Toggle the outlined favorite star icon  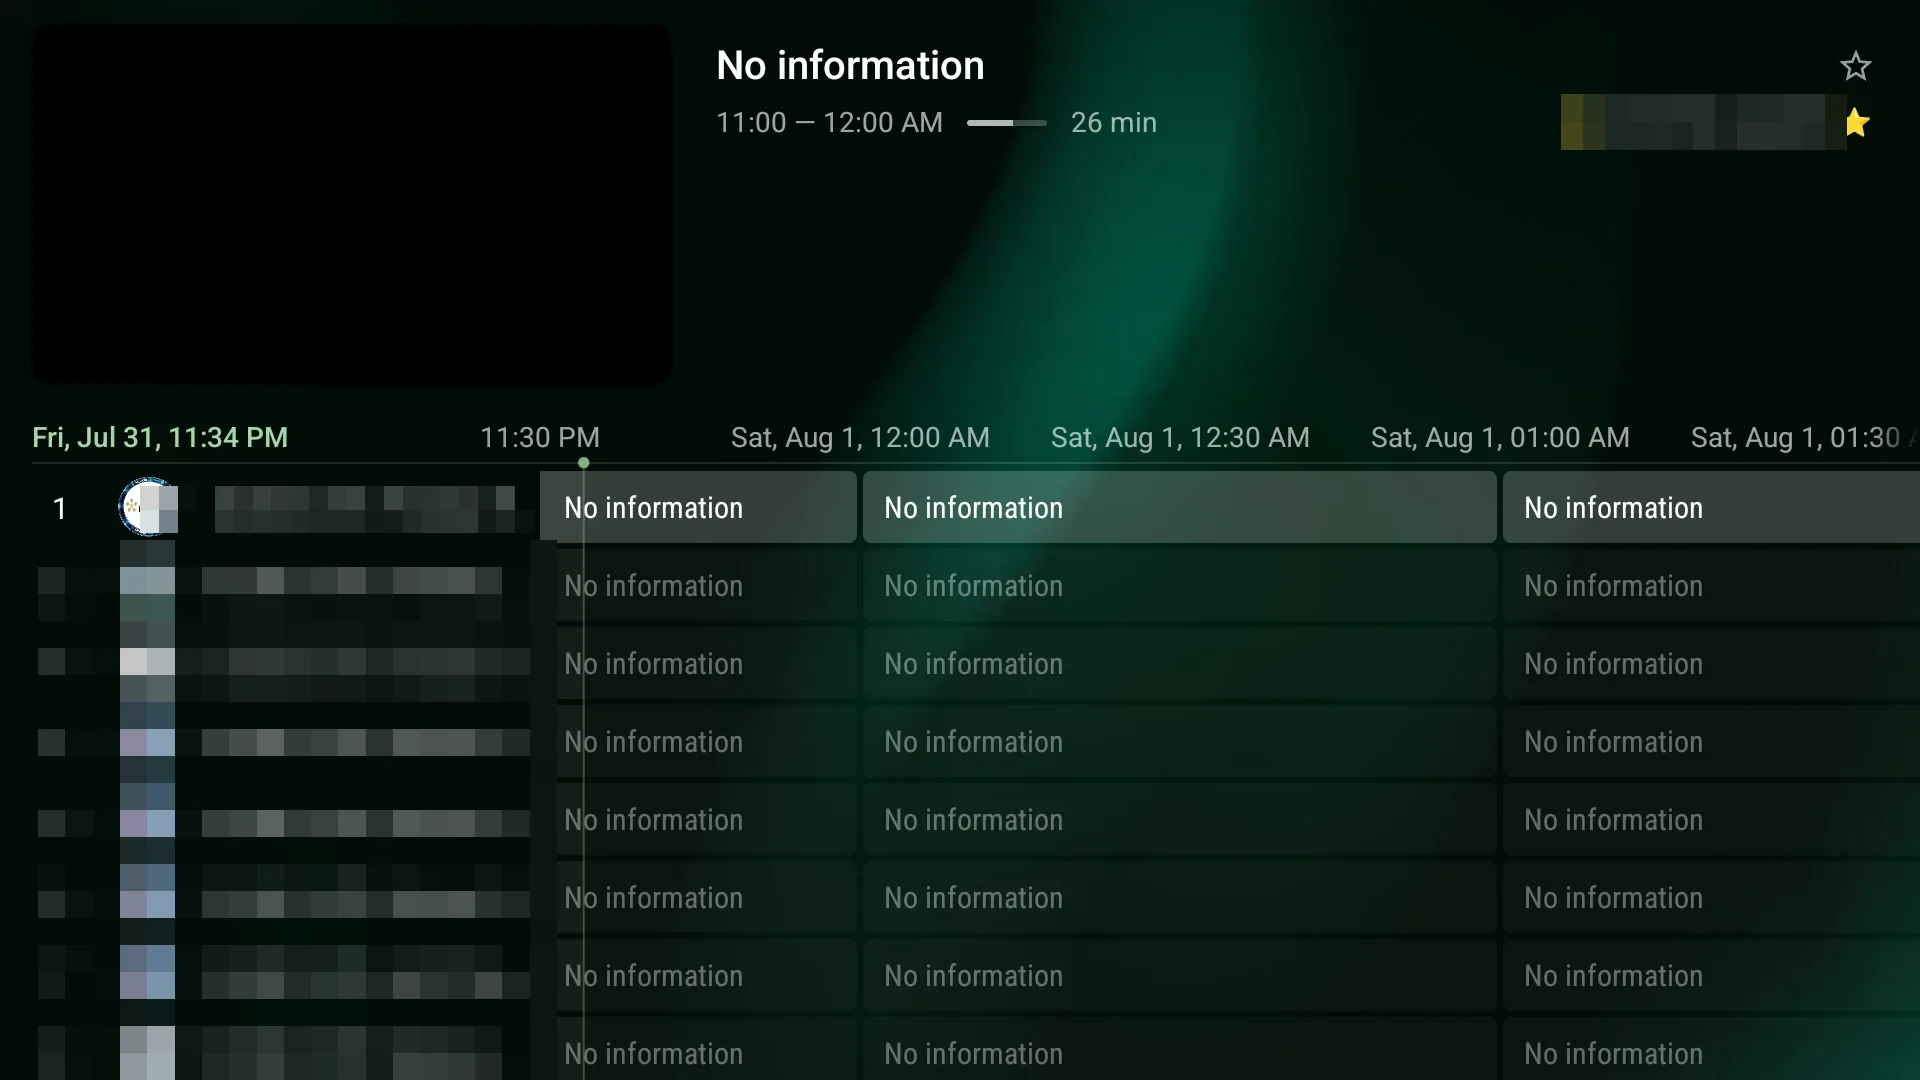[x=1855, y=66]
